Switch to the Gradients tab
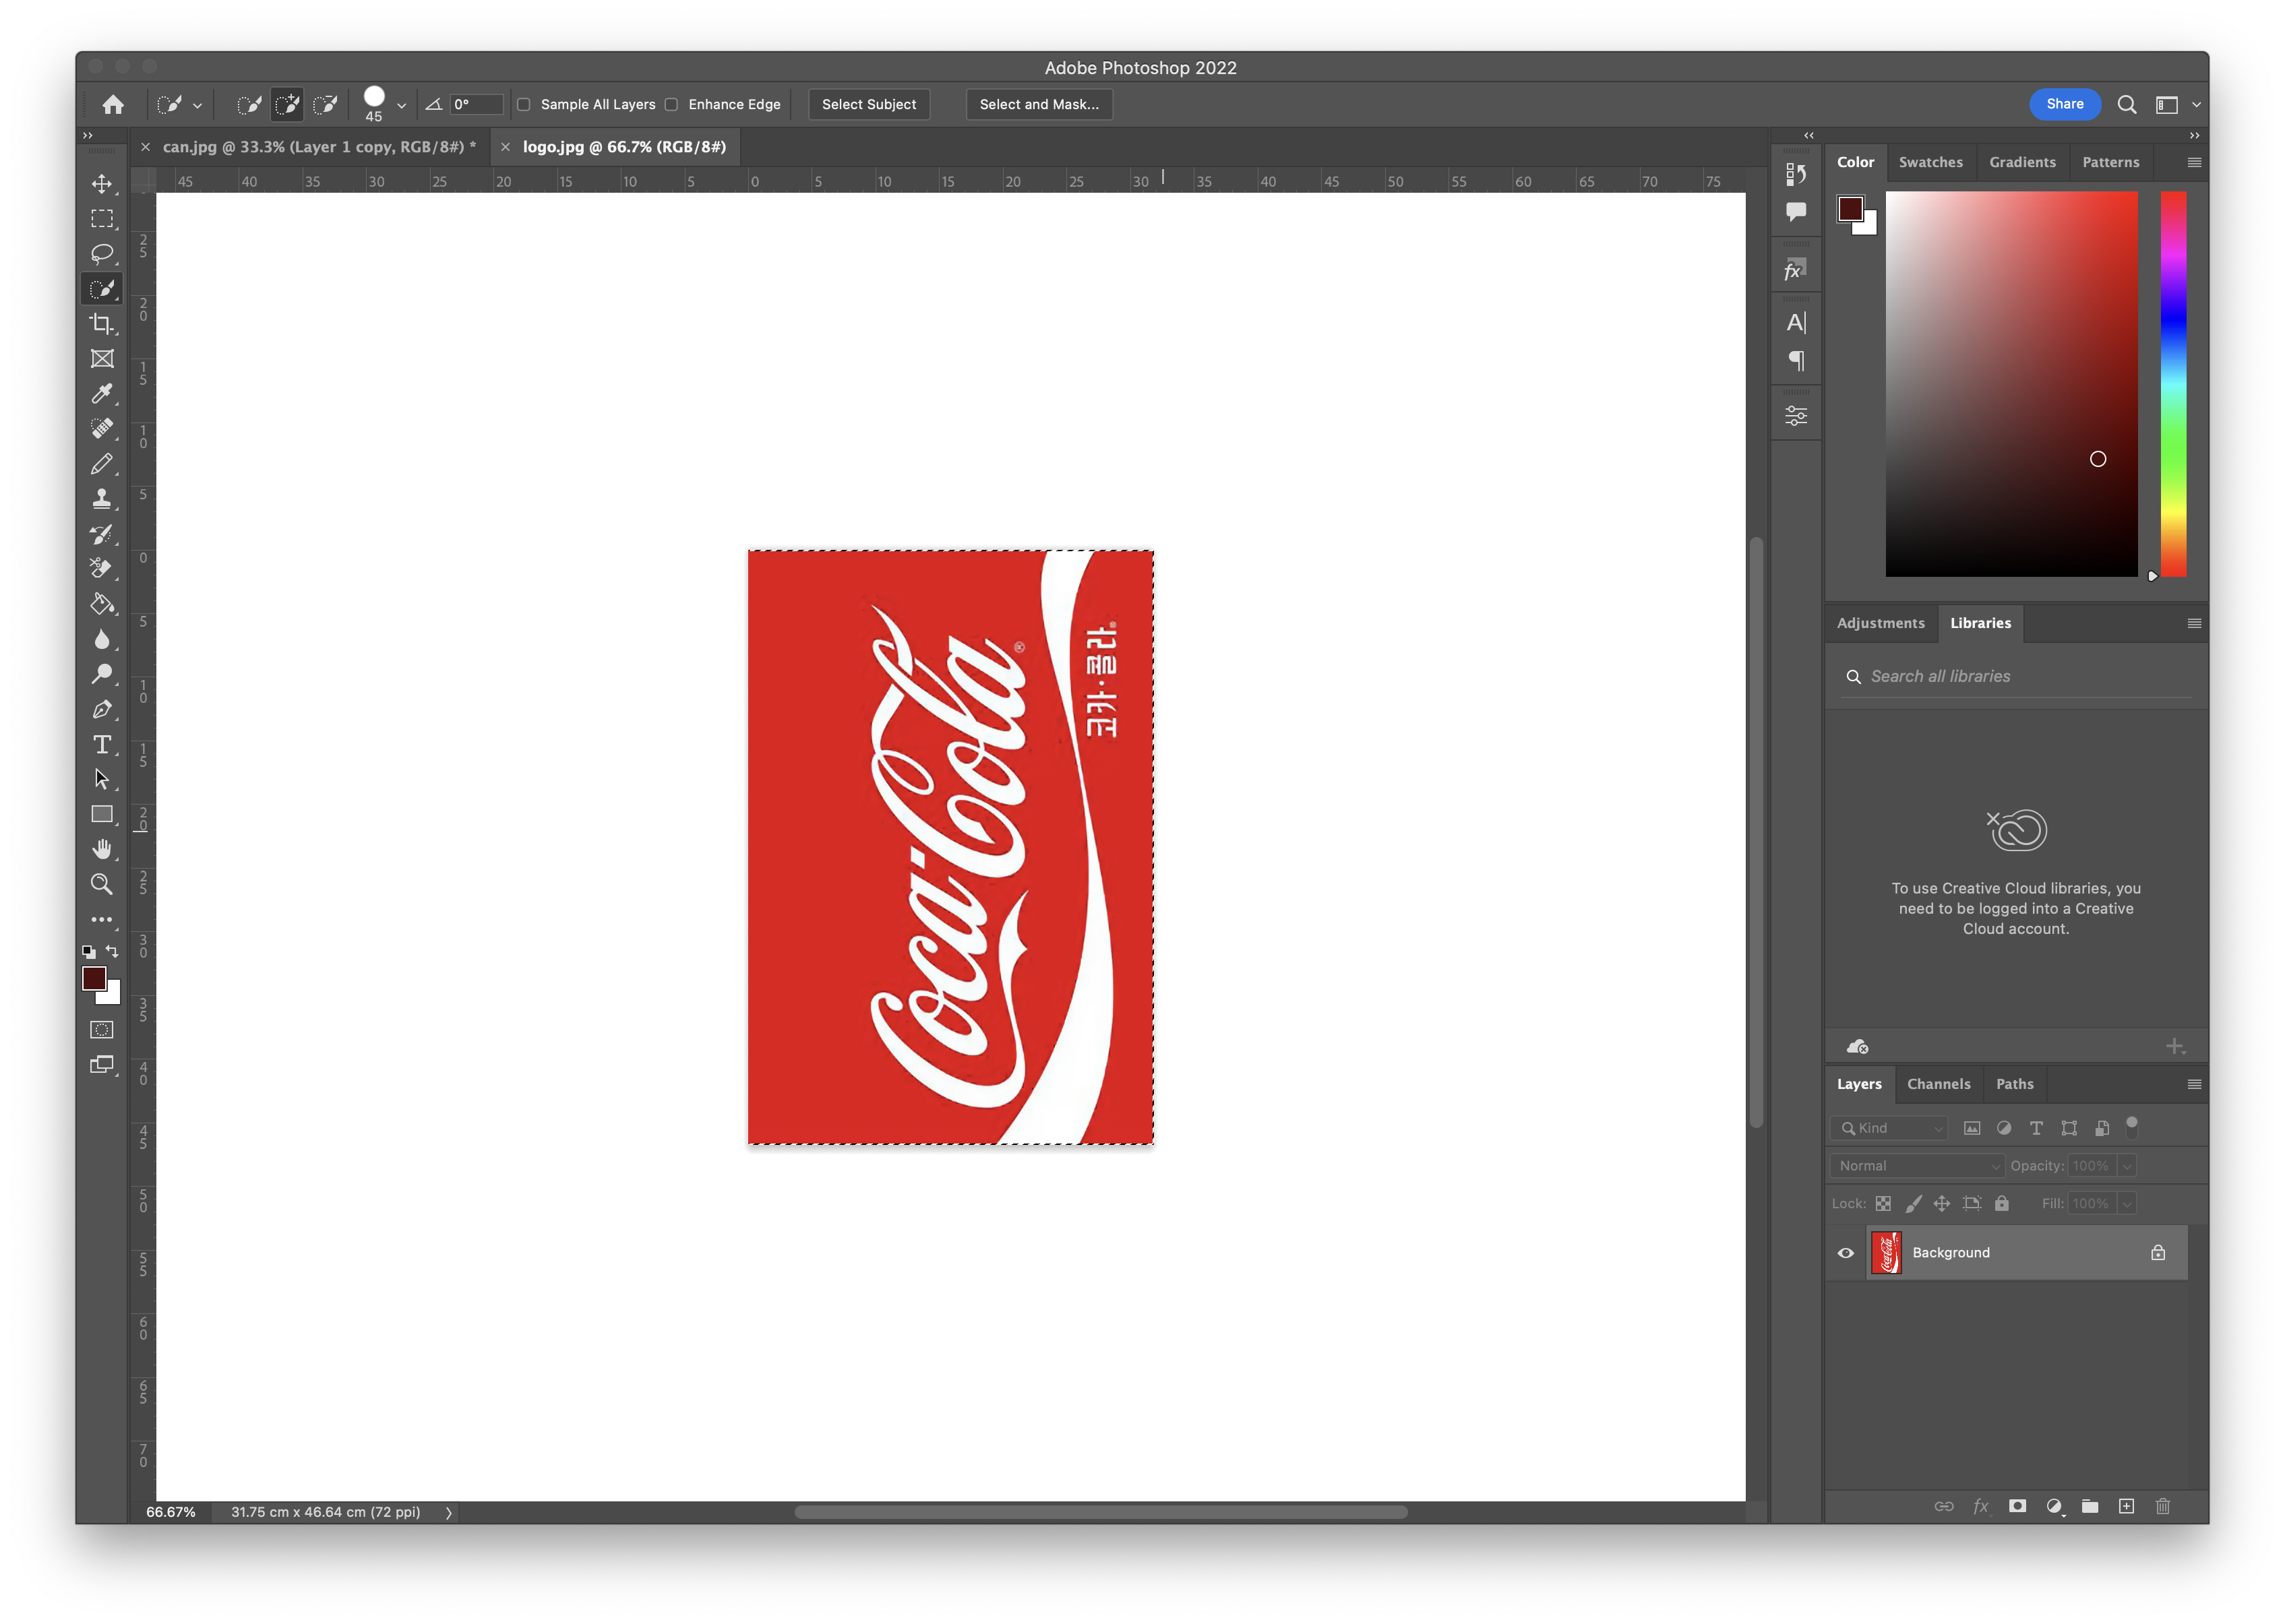 pyautogui.click(x=2022, y=162)
